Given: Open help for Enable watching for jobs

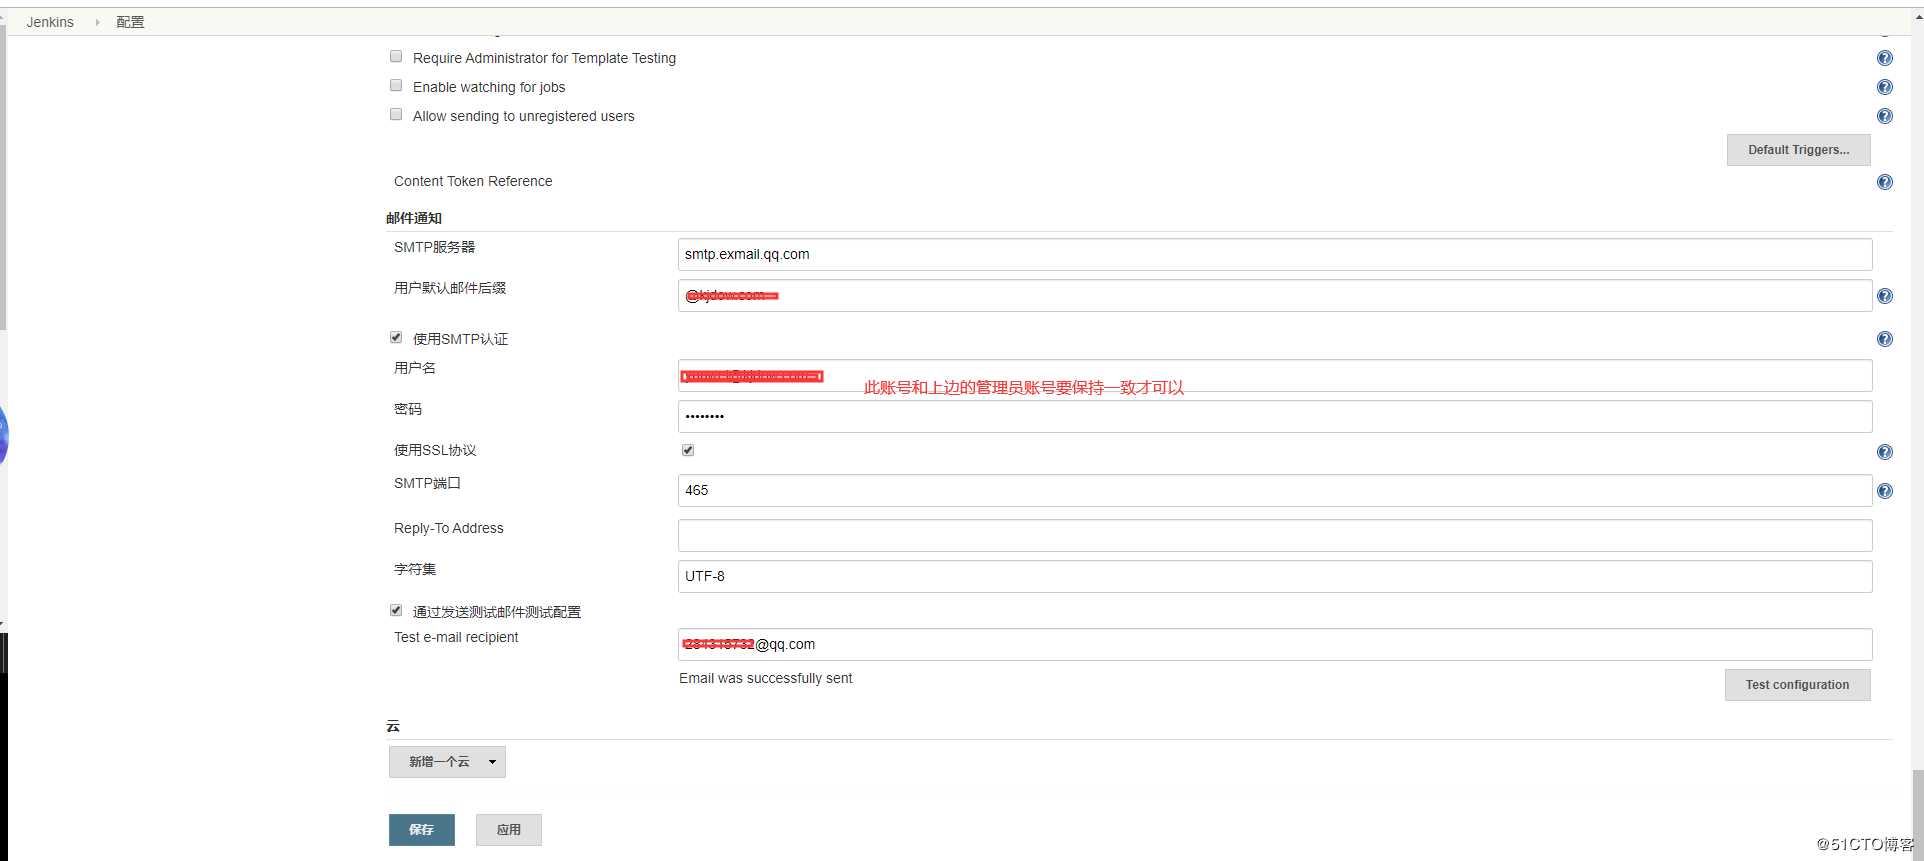Looking at the screenshot, I should pyautogui.click(x=1885, y=87).
